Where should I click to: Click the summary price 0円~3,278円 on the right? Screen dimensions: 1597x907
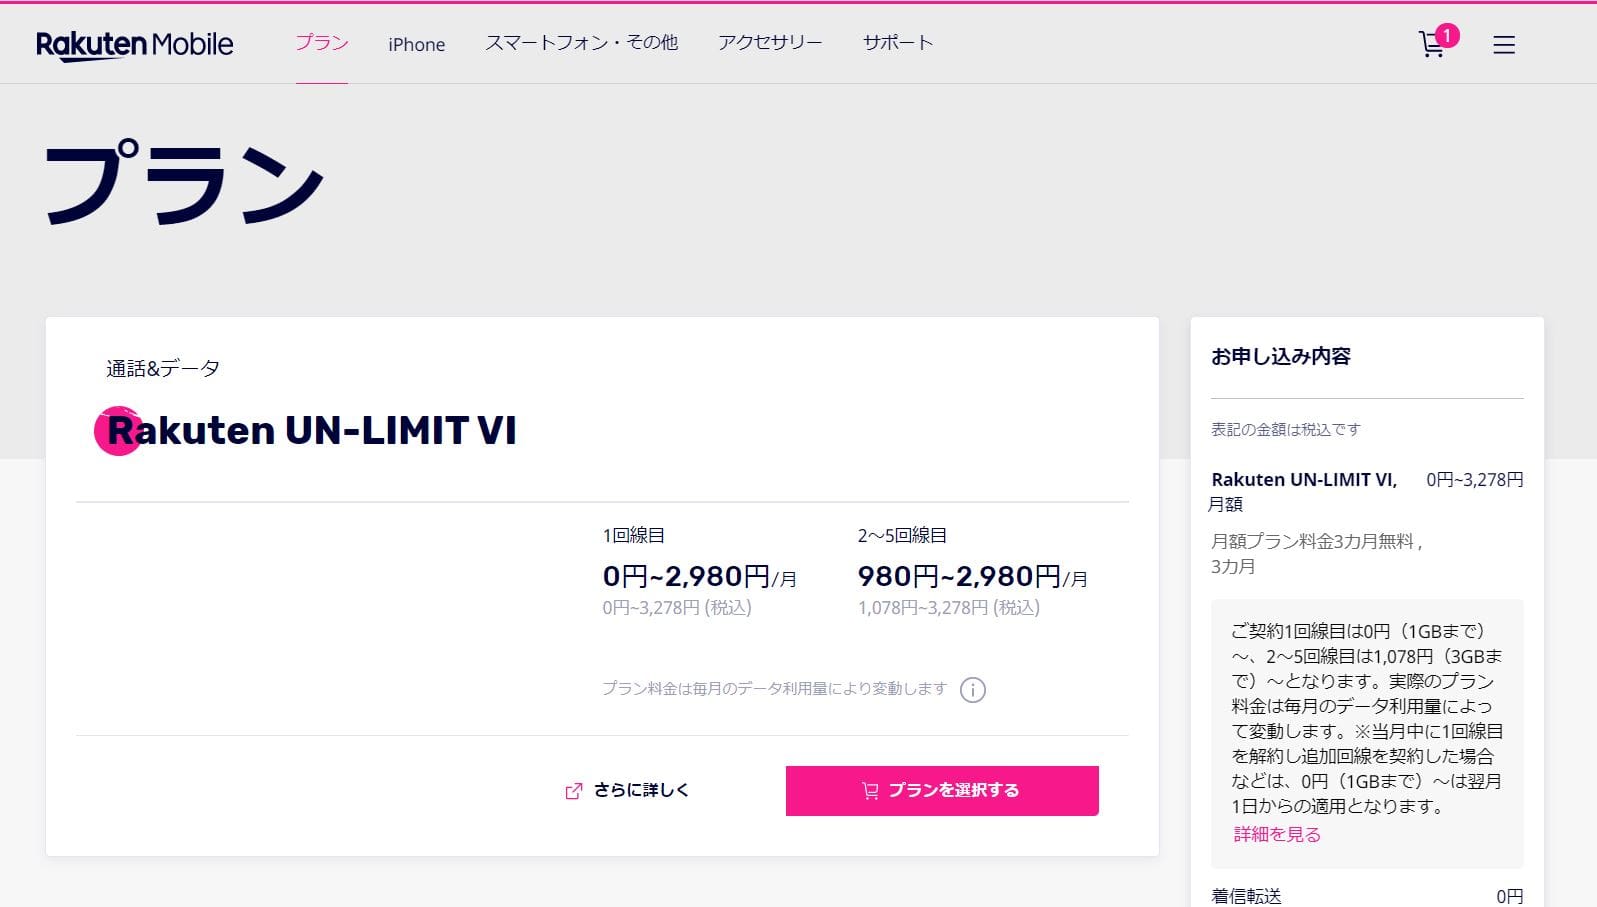[1474, 480]
